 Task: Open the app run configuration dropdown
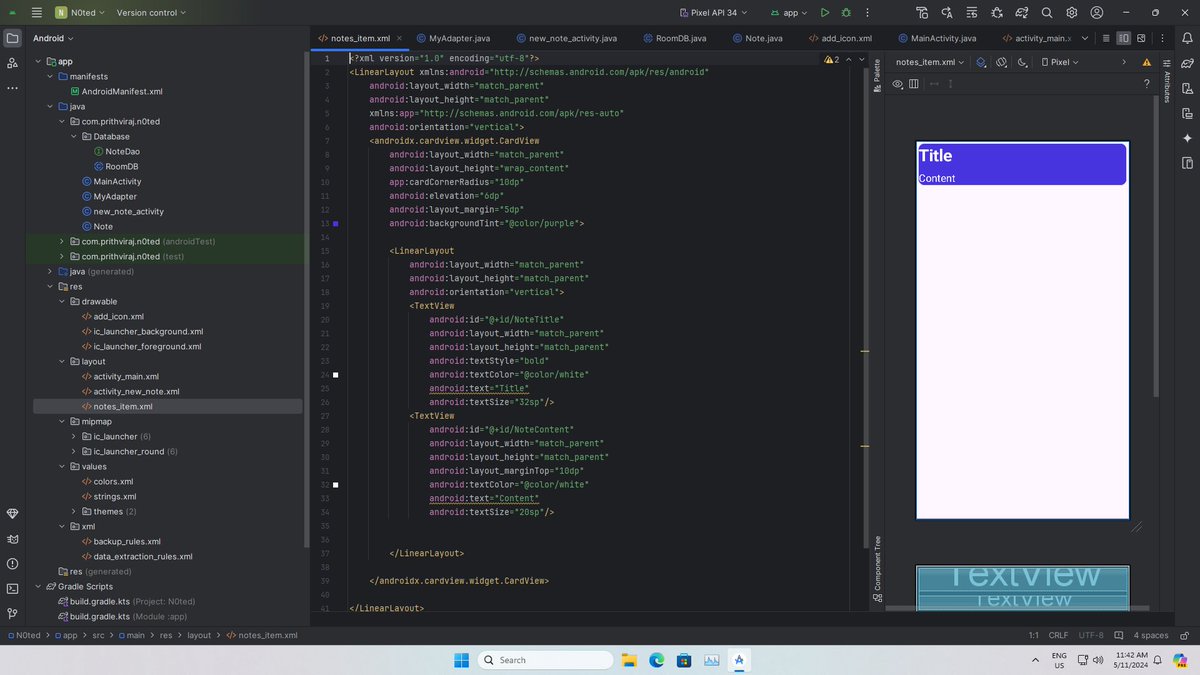(x=789, y=13)
